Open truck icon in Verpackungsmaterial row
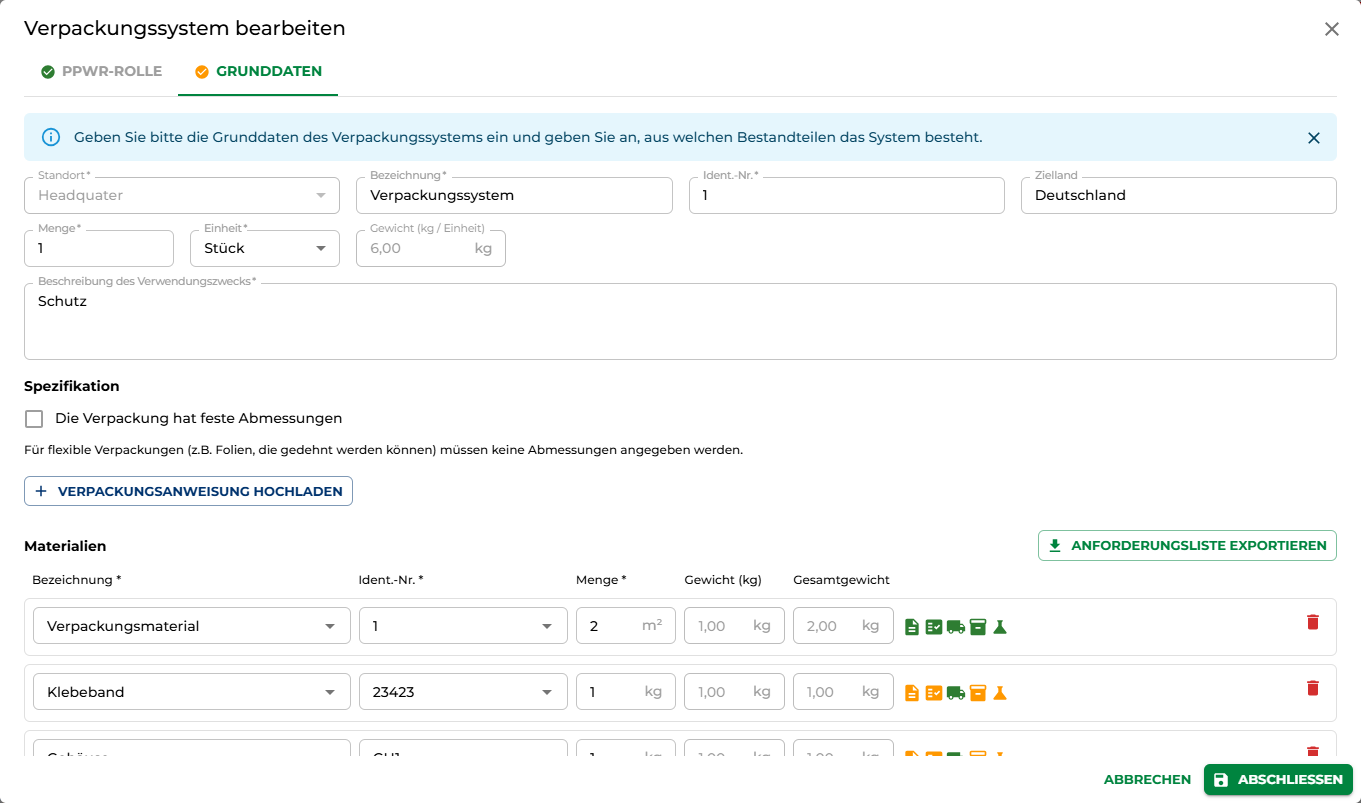 956,627
